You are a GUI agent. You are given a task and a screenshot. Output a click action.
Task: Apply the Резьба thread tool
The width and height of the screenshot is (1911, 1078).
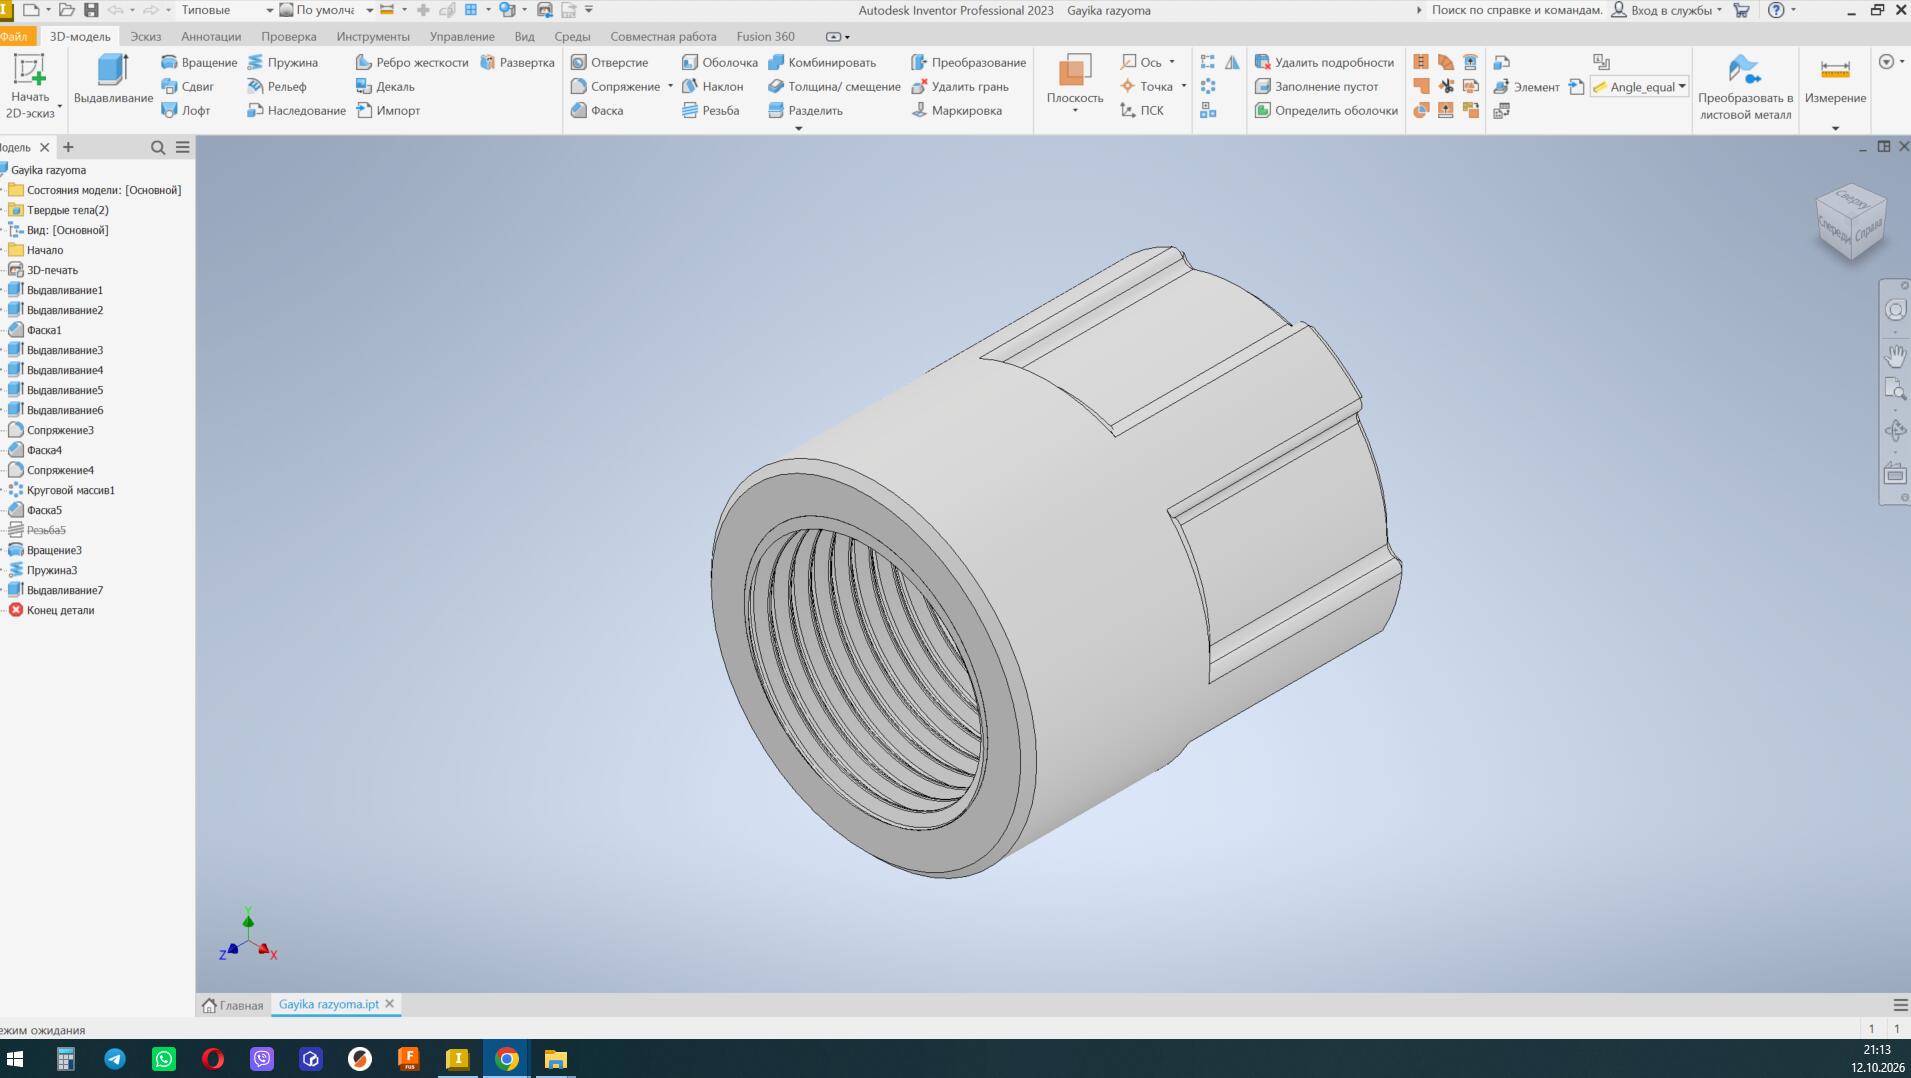710,110
